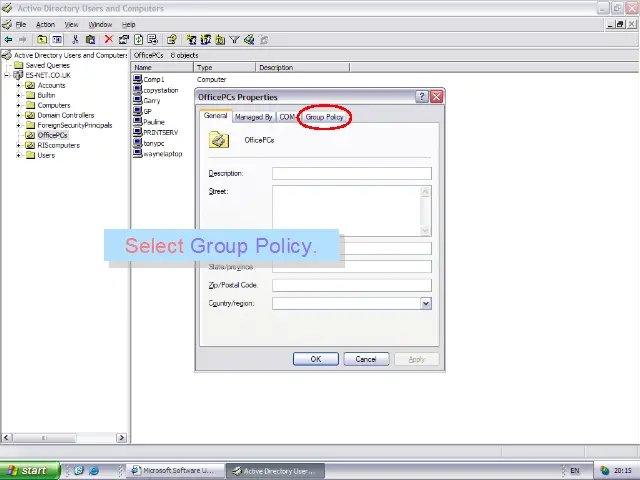The width and height of the screenshot is (640, 480).
Task: Expand the Accounts tree node
Action: pyautogui.click(x=18, y=85)
